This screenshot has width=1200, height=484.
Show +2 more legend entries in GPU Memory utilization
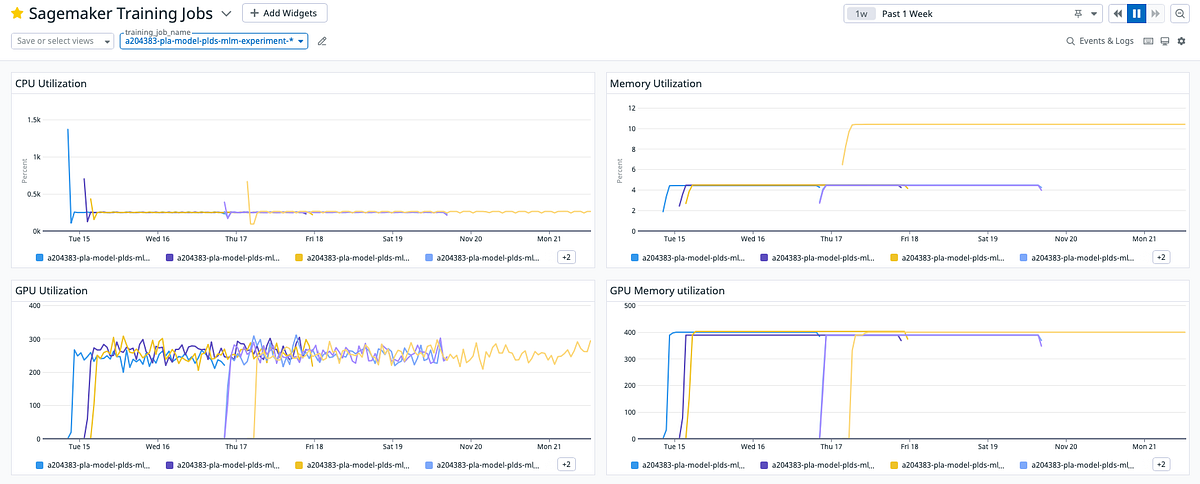[x=1161, y=464]
